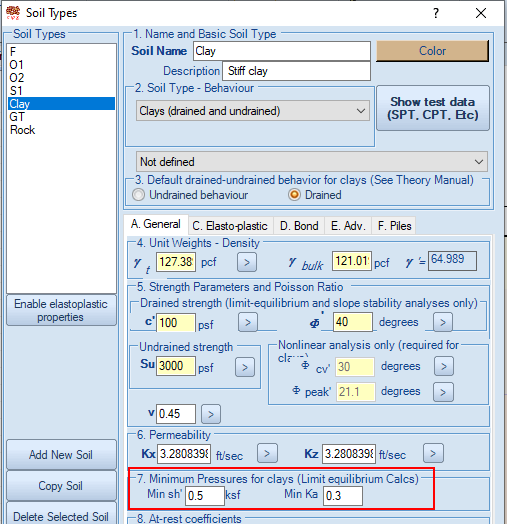
Task: Switch to the D. Bond tab
Action: click(299, 226)
